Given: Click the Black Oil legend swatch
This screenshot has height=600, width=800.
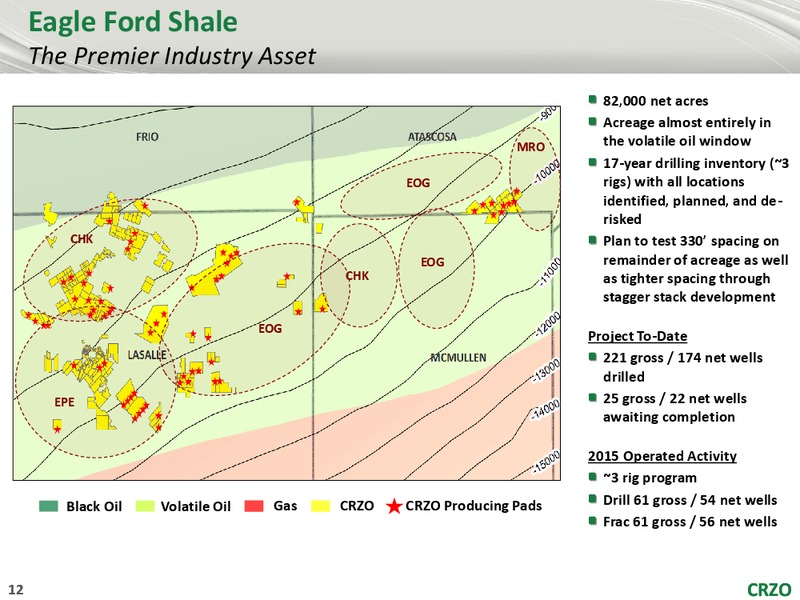Looking at the screenshot, I should pyautogui.click(x=48, y=506).
